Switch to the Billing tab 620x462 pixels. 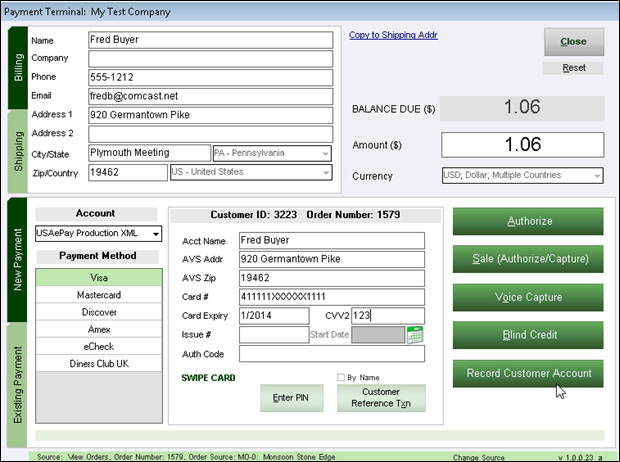pyautogui.click(x=18, y=67)
